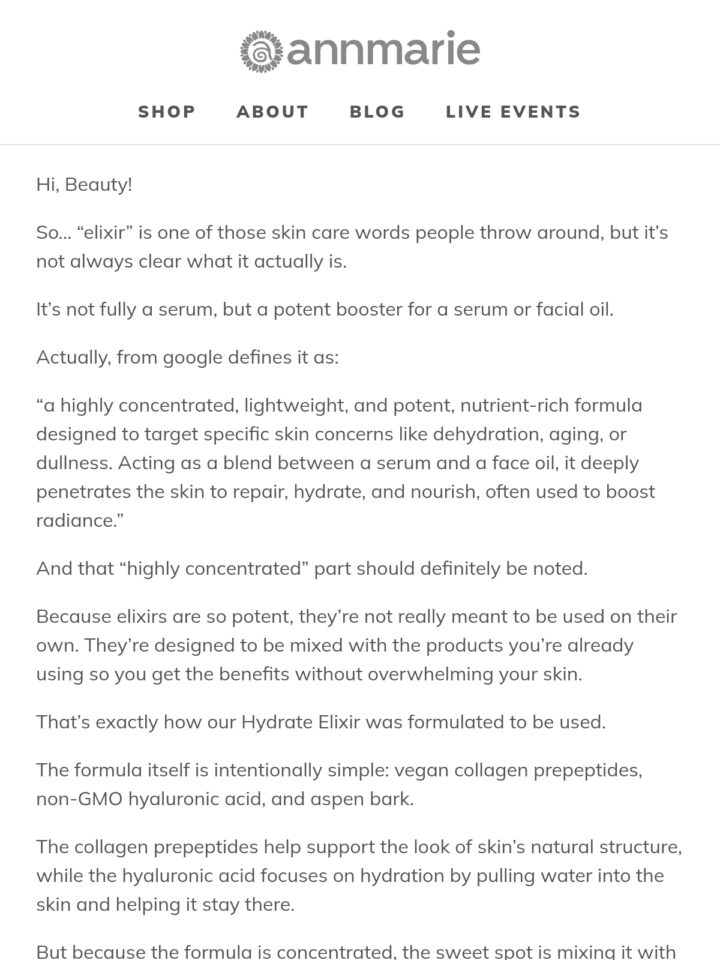The height and width of the screenshot is (960, 720).
Task: Click the annmarie spiral flower logo icon
Action: pyautogui.click(x=261, y=51)
